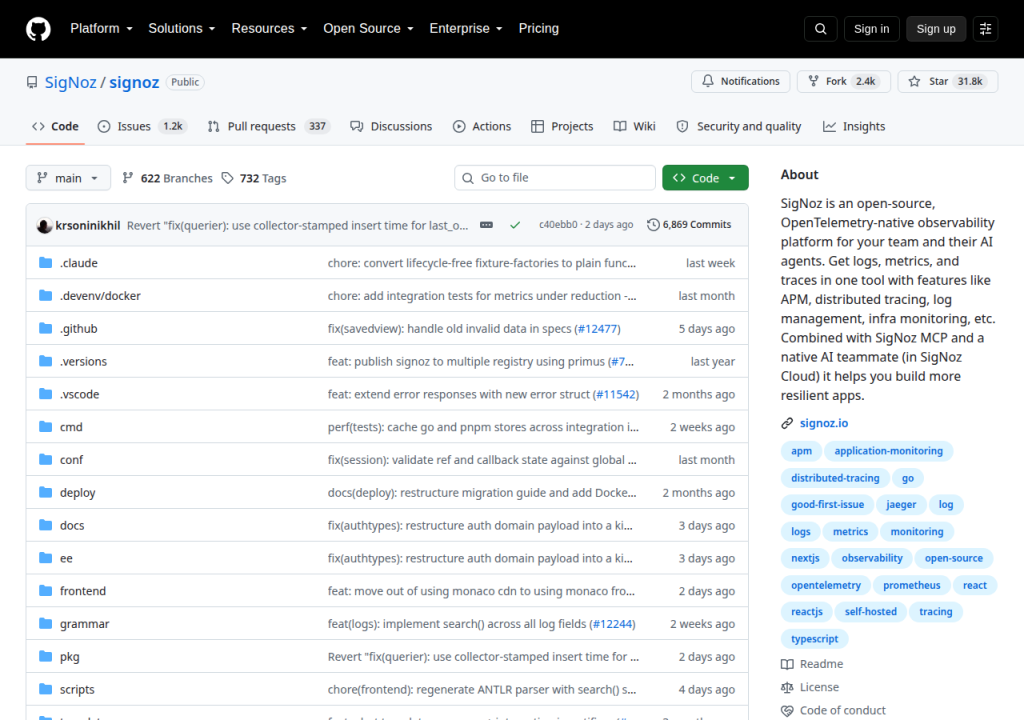1024x720 pixels.
Task: Click the GitHub logo icon
Action: 38,29
